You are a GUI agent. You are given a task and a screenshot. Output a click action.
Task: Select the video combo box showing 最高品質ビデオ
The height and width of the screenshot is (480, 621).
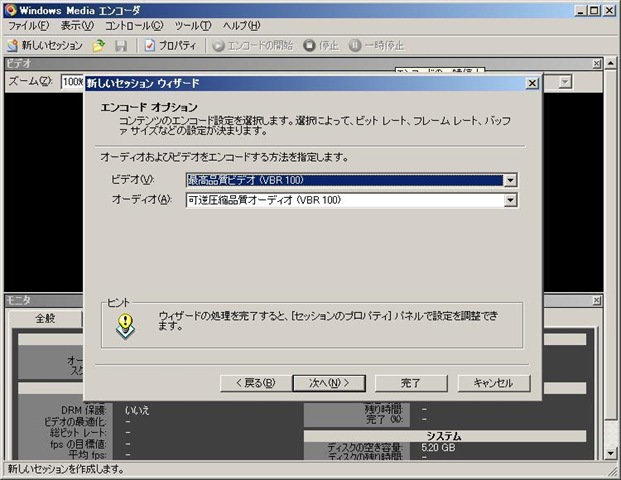(x=352, y=181)
